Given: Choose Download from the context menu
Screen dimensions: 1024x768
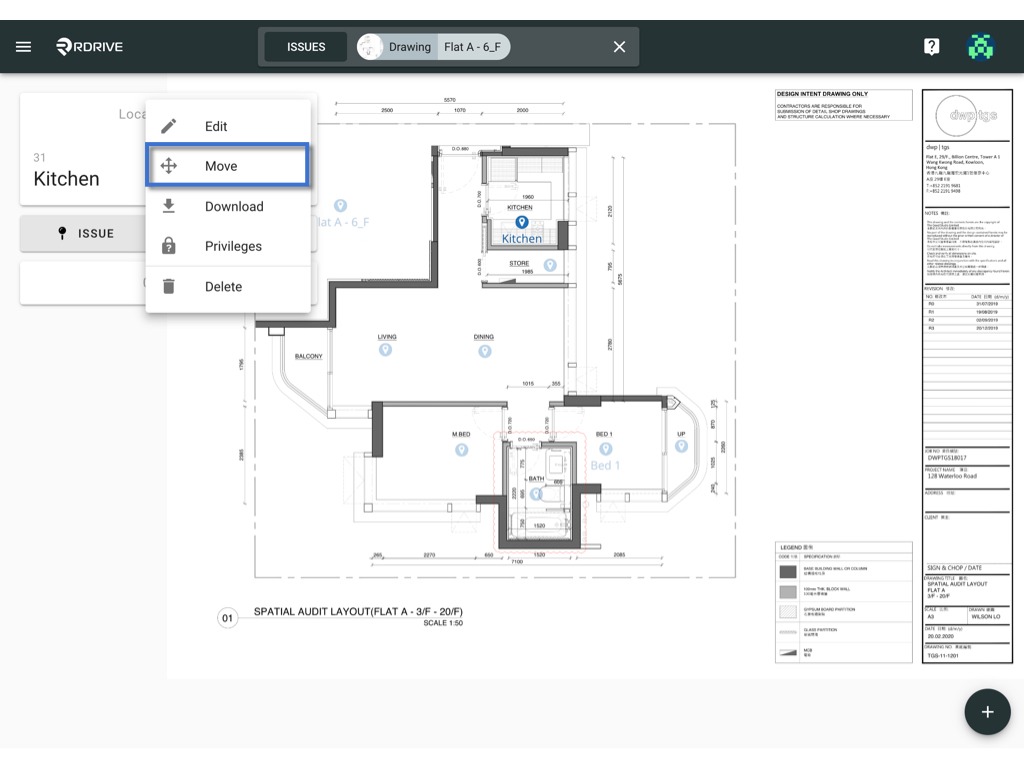Looking at the screenshot, I should [228, 206].
